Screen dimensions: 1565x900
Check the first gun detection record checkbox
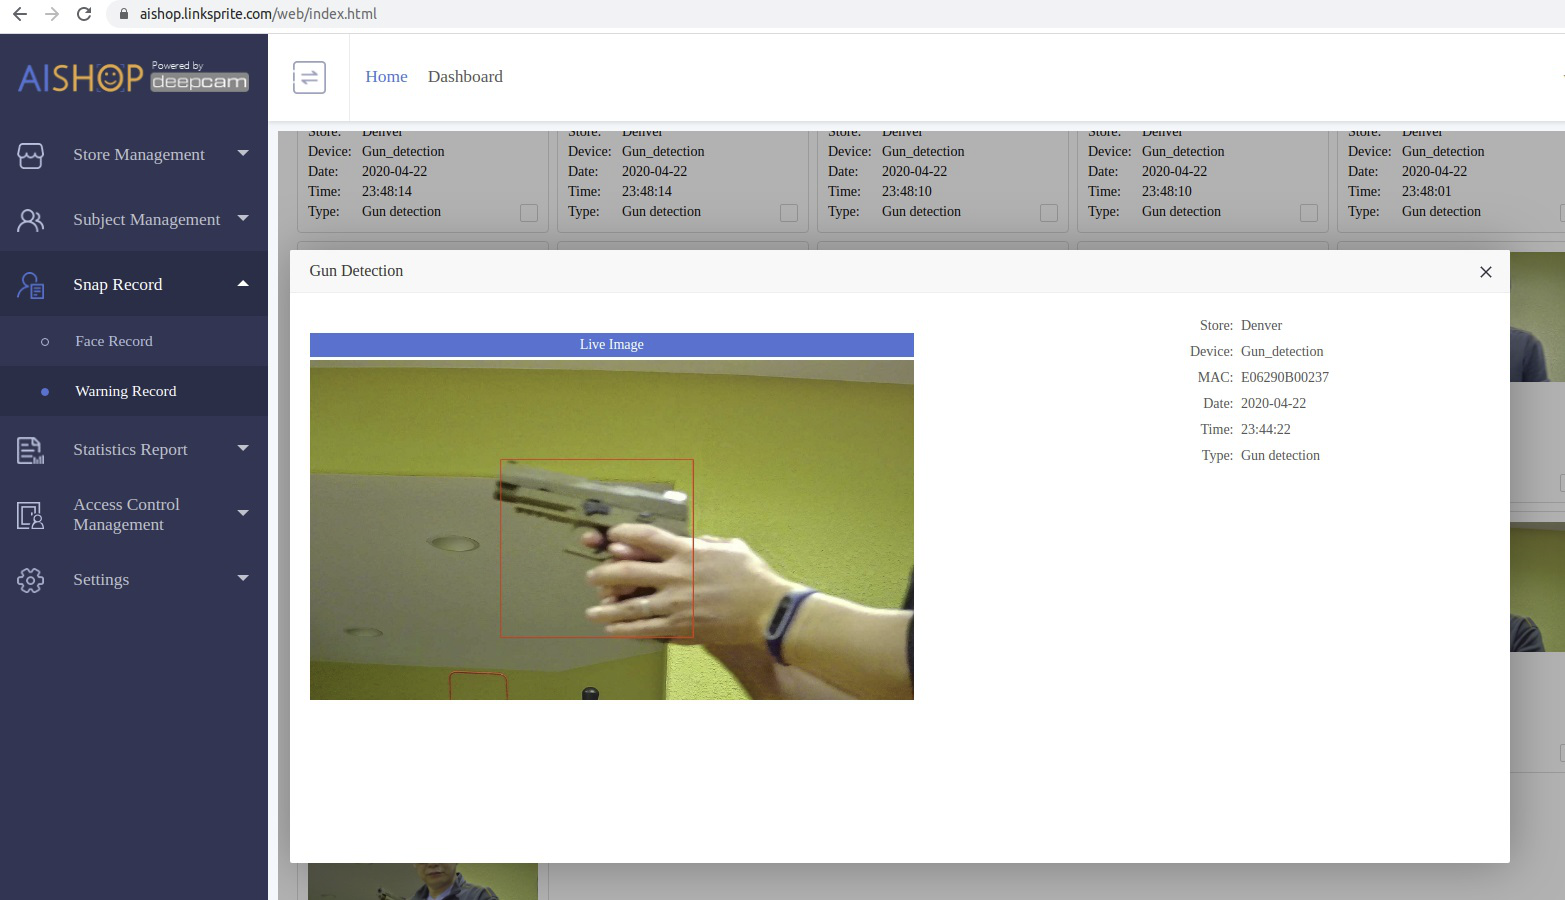tap(529, 212)
